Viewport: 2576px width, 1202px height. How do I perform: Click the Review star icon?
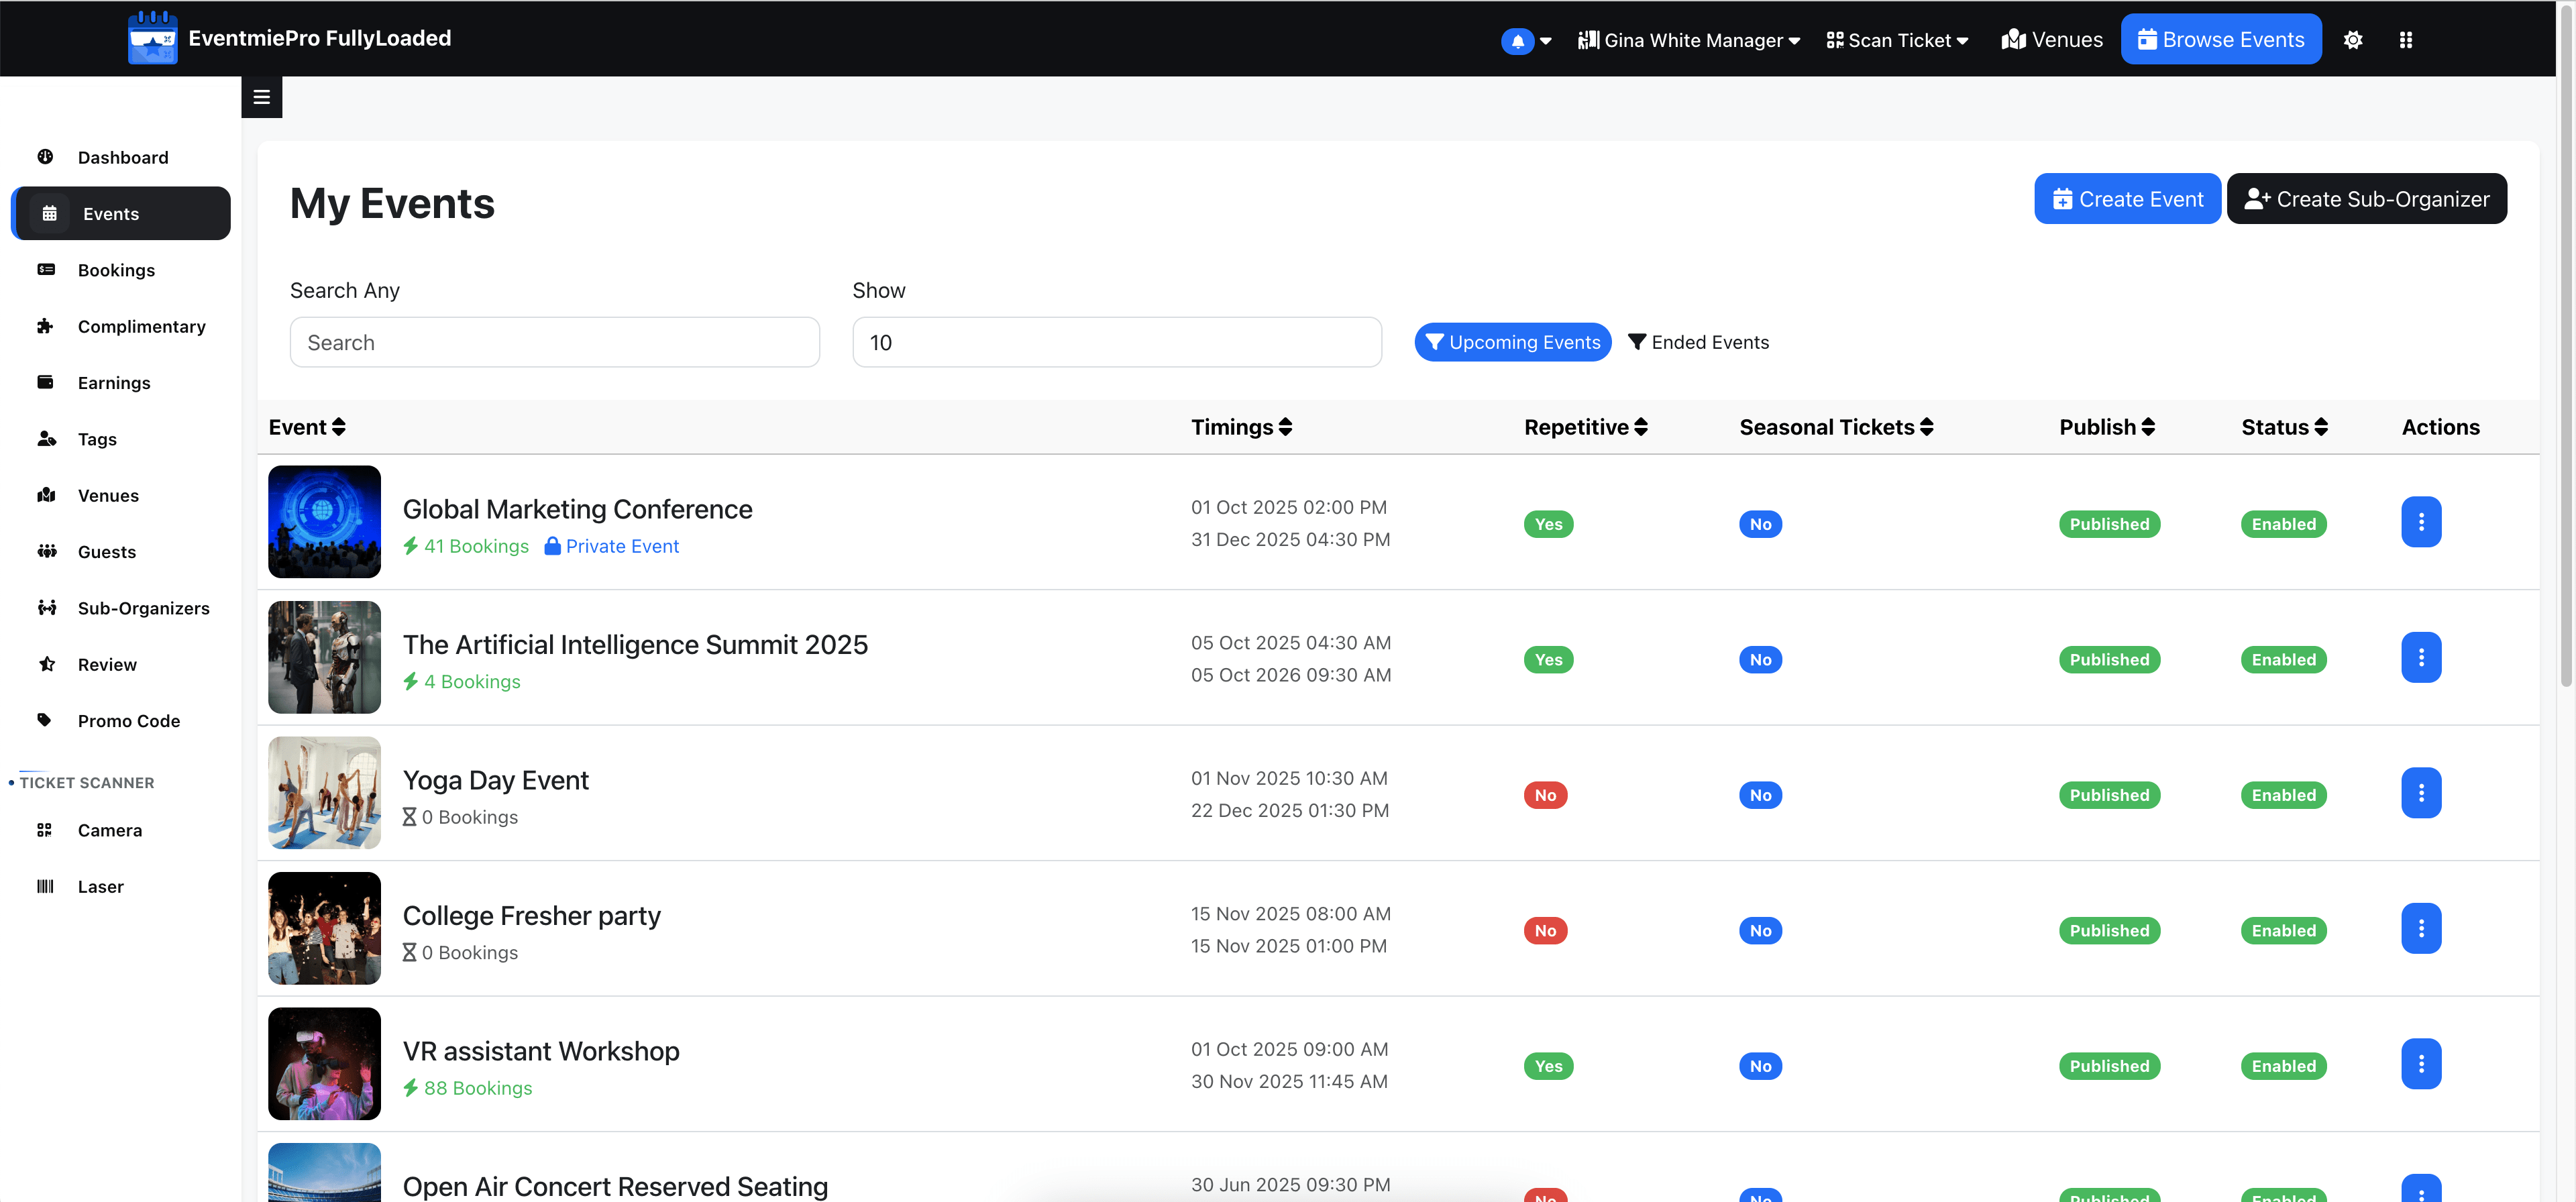point(46,664)
